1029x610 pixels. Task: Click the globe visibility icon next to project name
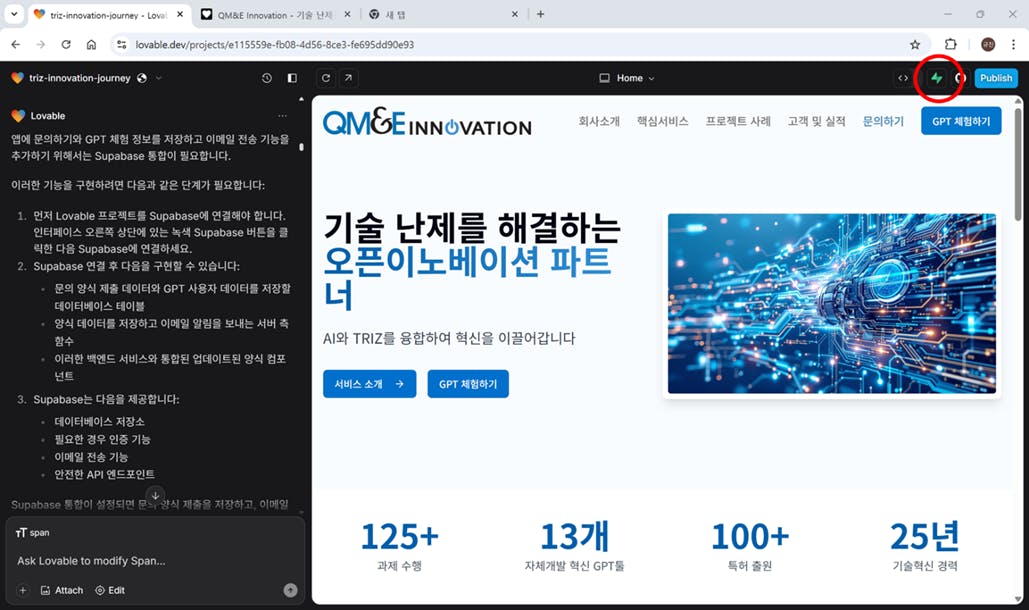[x=142, y=78]
